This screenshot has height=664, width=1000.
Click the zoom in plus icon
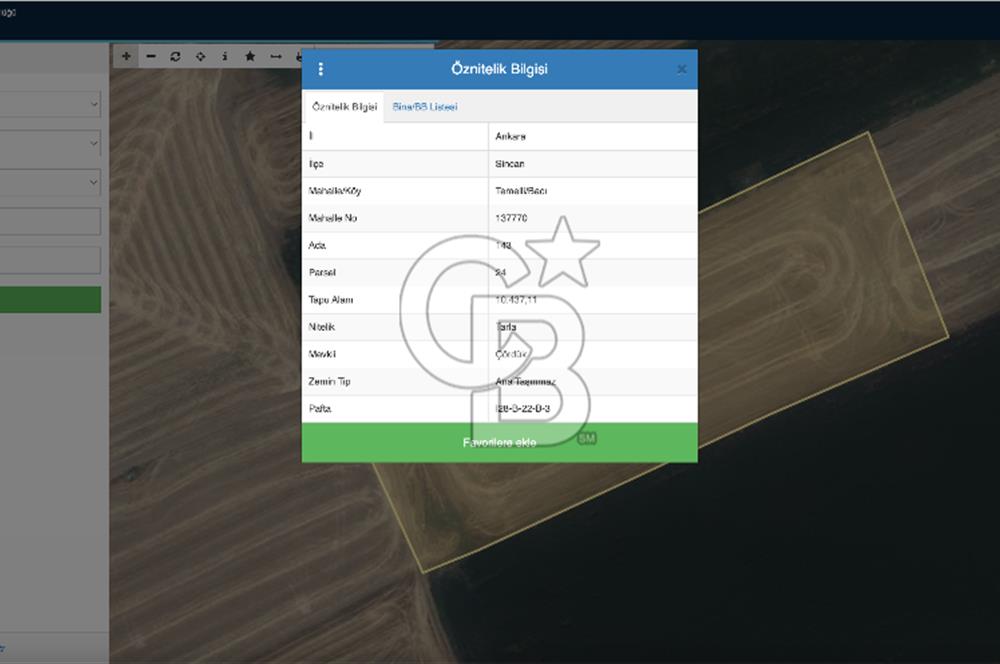126,56
